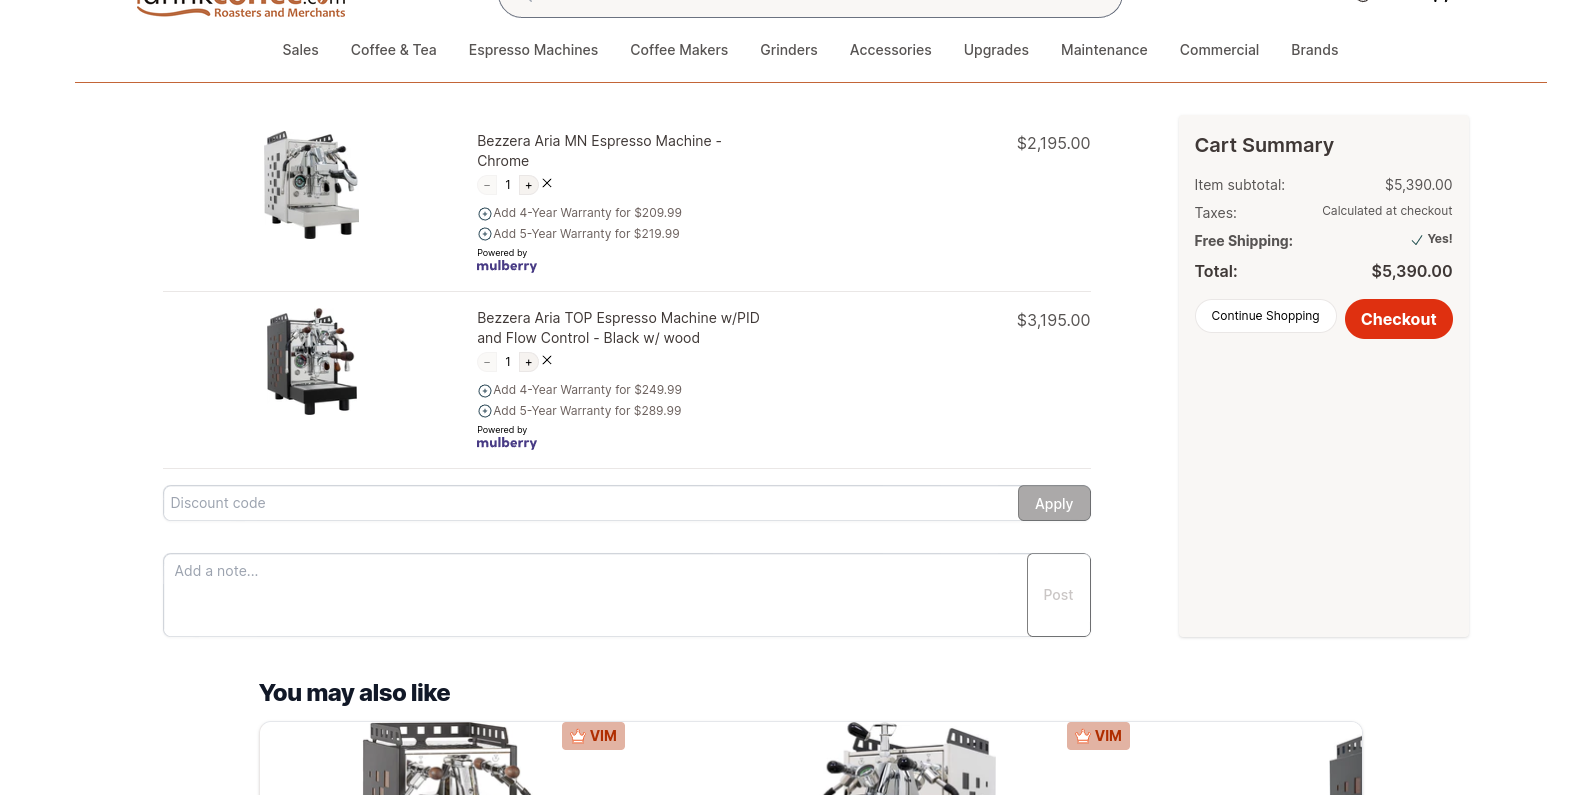This screenshot has height=795, width=1579.
Task: Add 5-Year Warranty for $219.99
Action: click(x=579, y=234)
